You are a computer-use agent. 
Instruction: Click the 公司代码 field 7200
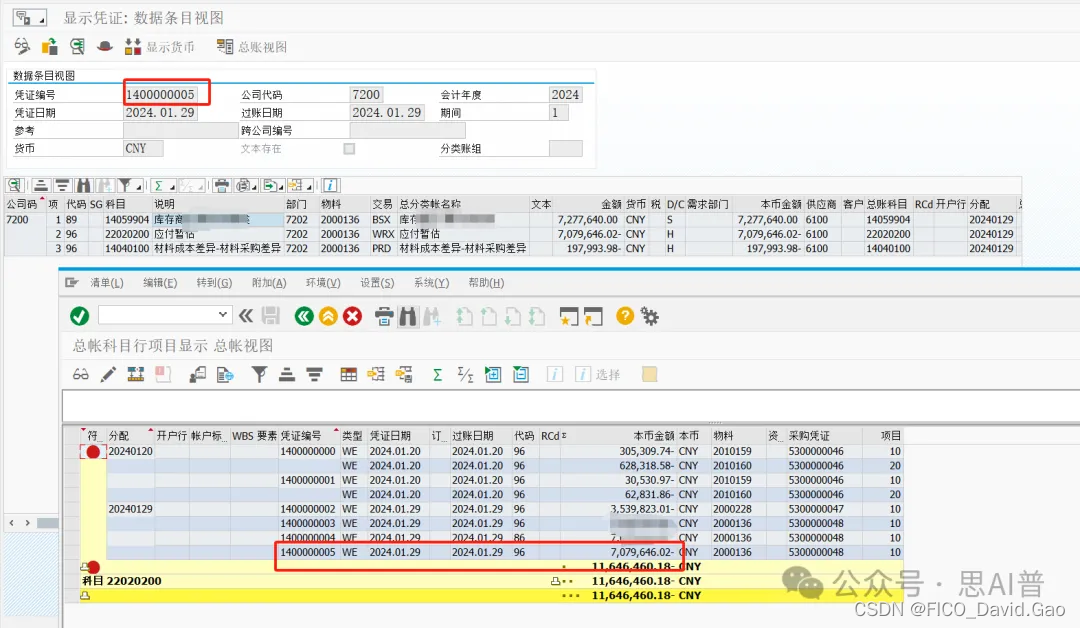tap(366, 94)
